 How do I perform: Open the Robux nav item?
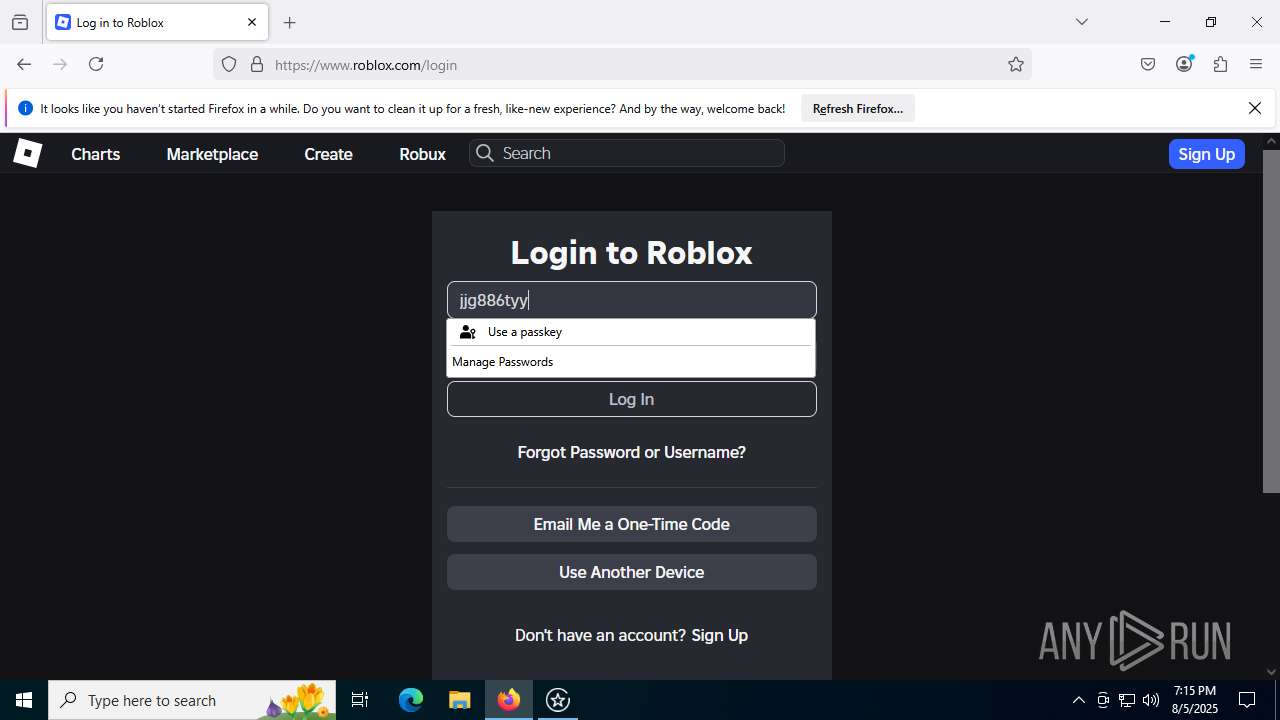(422, 154)
